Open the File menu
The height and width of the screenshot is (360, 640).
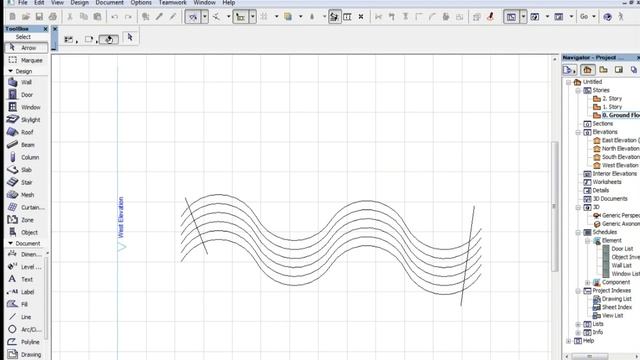pyautogui.click(x=23, y=2)
